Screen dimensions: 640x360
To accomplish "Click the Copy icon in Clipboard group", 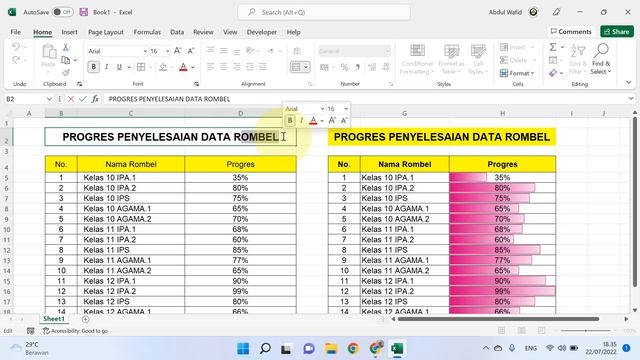I will [65, 60].
